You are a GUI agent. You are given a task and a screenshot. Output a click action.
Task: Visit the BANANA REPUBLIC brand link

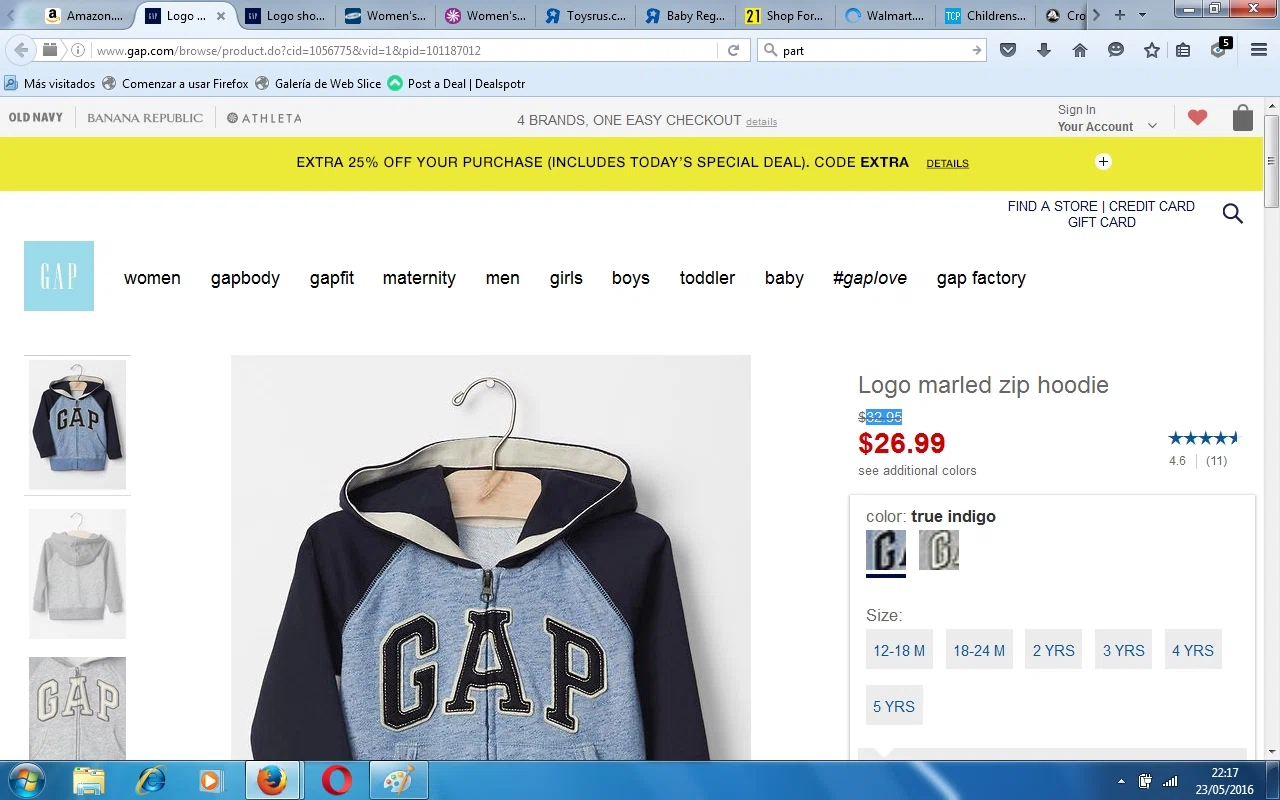pyautogui.click(x=145, y=118)
